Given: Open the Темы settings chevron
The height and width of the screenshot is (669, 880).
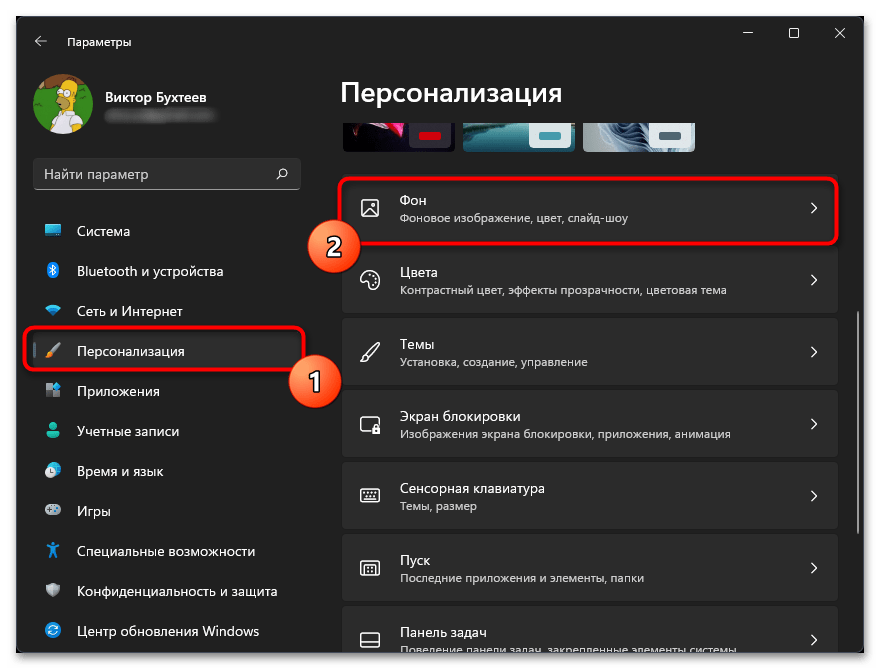Looking at the screenshot, I should (x=814, y=352).
